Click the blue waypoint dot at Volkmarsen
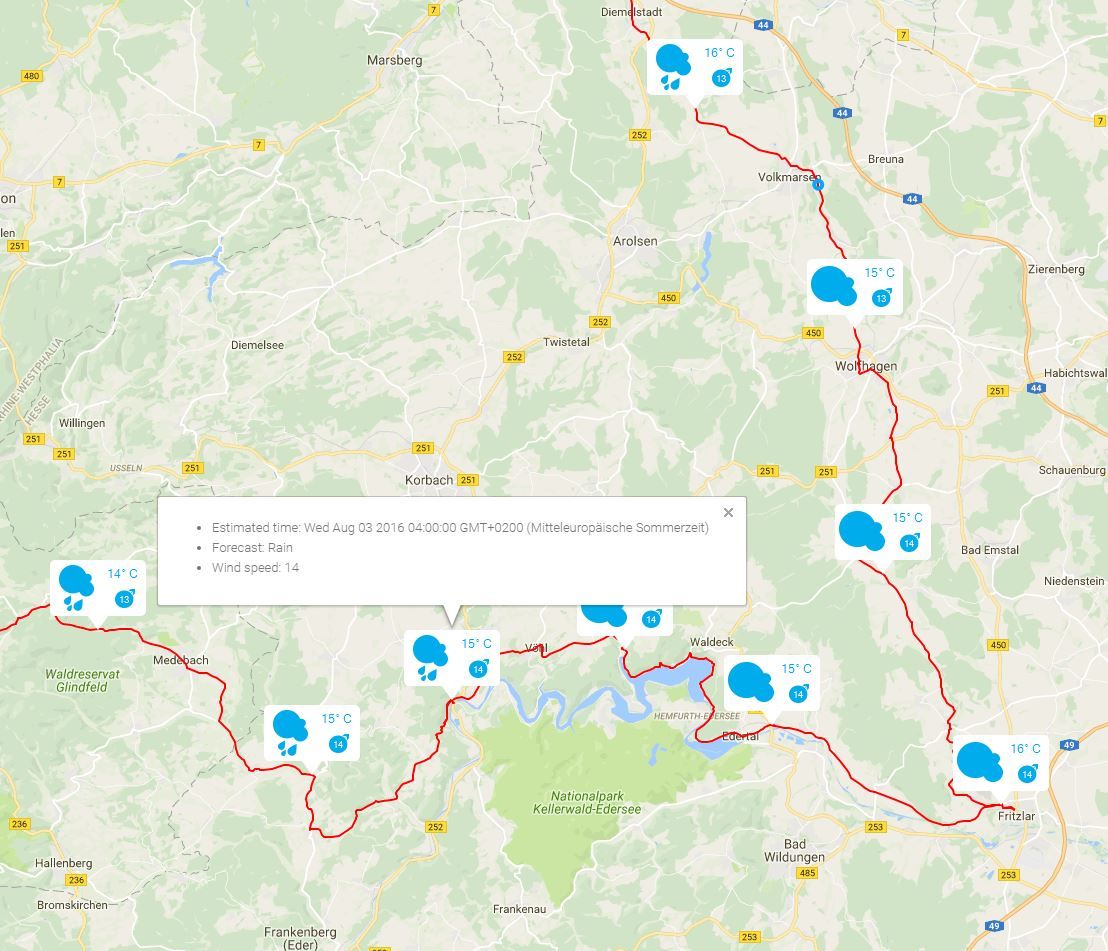1108x951 pixels. pos(818,184)
